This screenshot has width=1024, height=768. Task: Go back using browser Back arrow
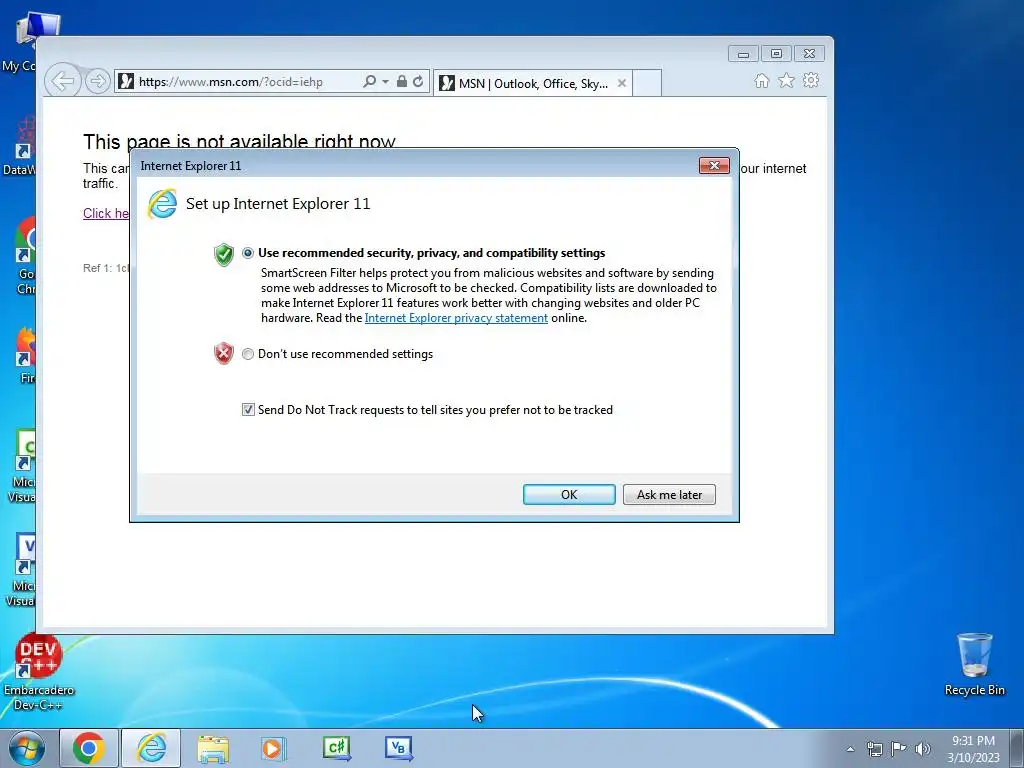63,82
